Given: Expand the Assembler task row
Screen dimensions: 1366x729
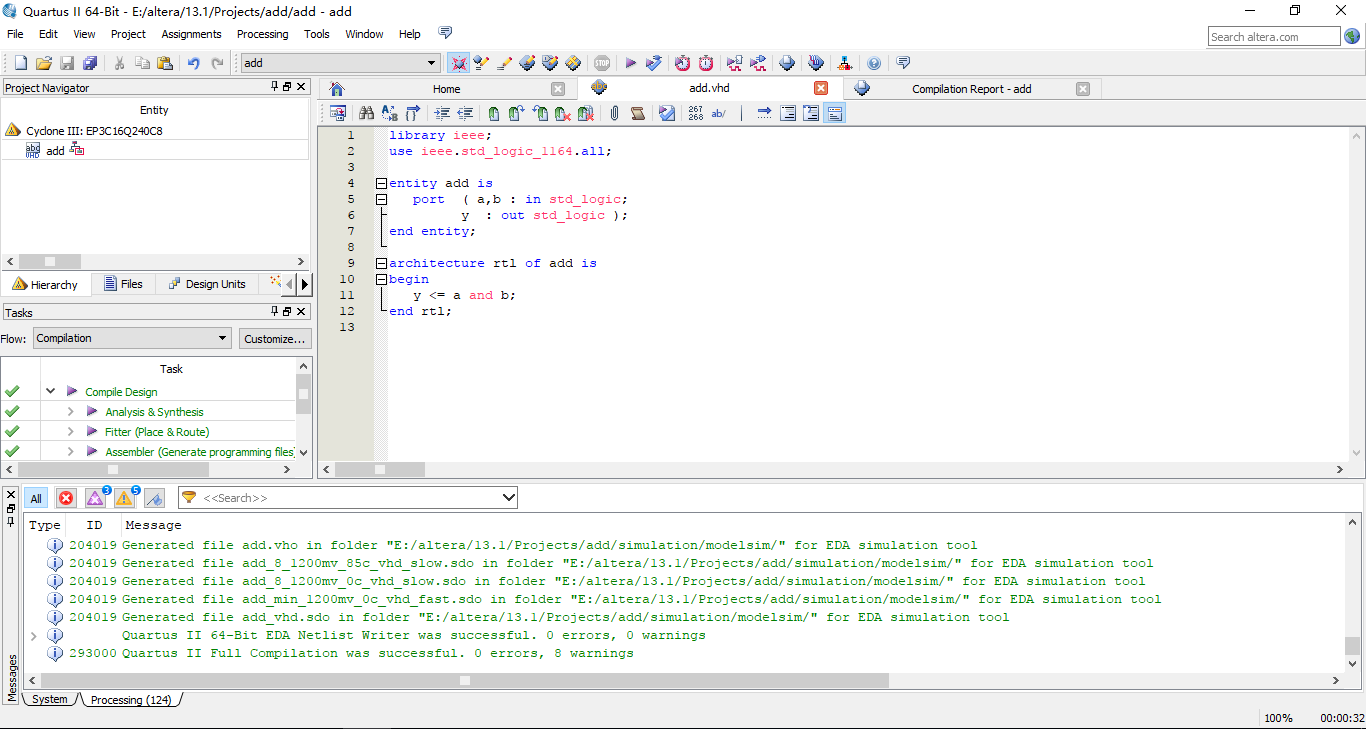Looking at the screenshot, I should tap(70, 452).
